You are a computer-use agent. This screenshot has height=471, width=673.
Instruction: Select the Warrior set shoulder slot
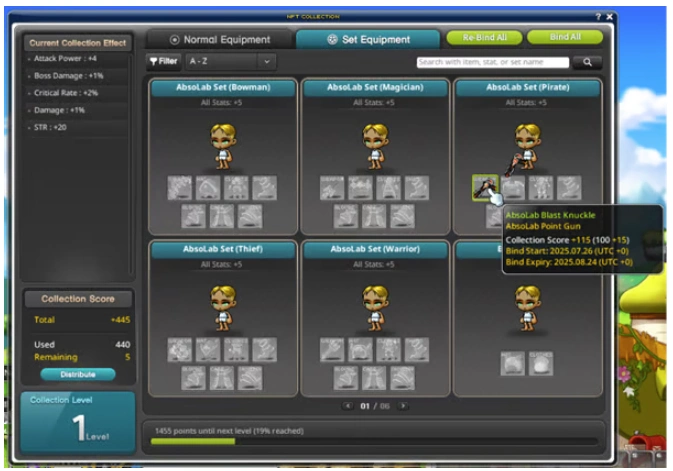click(x=403, y=377)
